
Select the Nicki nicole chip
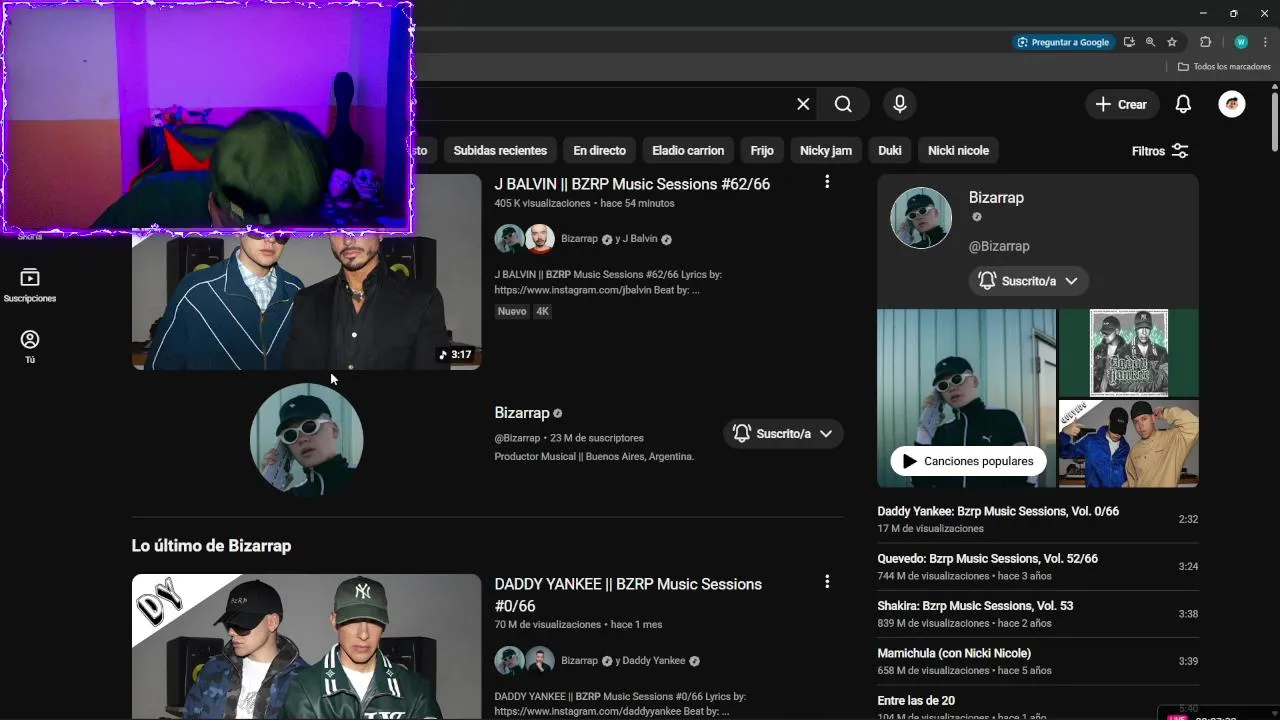[958, 151]
